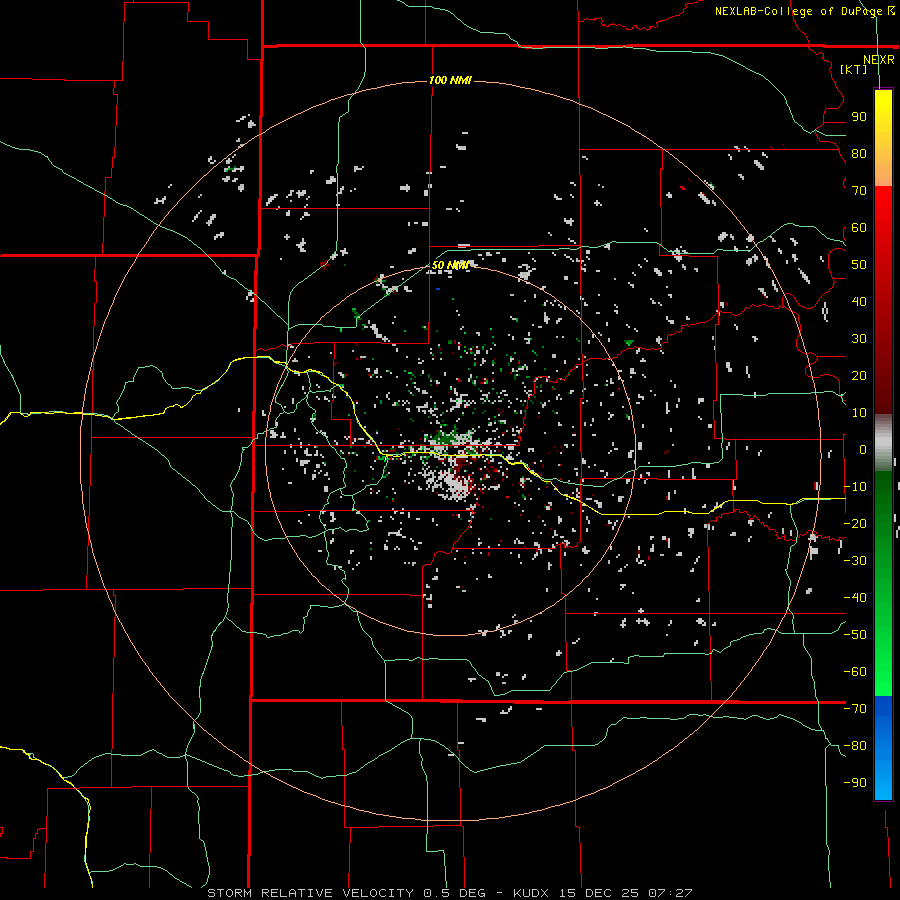The image size is (900, 900).
Task: Select the 40 value on the velocity scale
Action: coord(859,302)
